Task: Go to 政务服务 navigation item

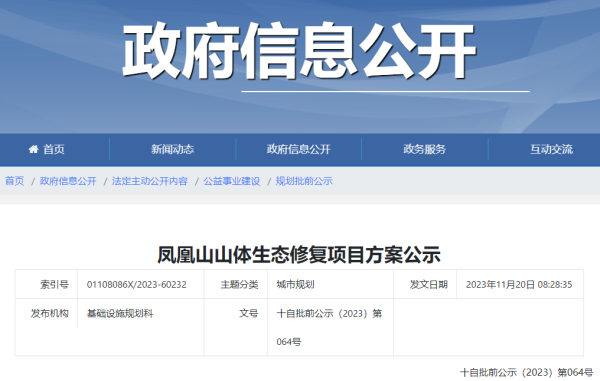Action: 425,149
